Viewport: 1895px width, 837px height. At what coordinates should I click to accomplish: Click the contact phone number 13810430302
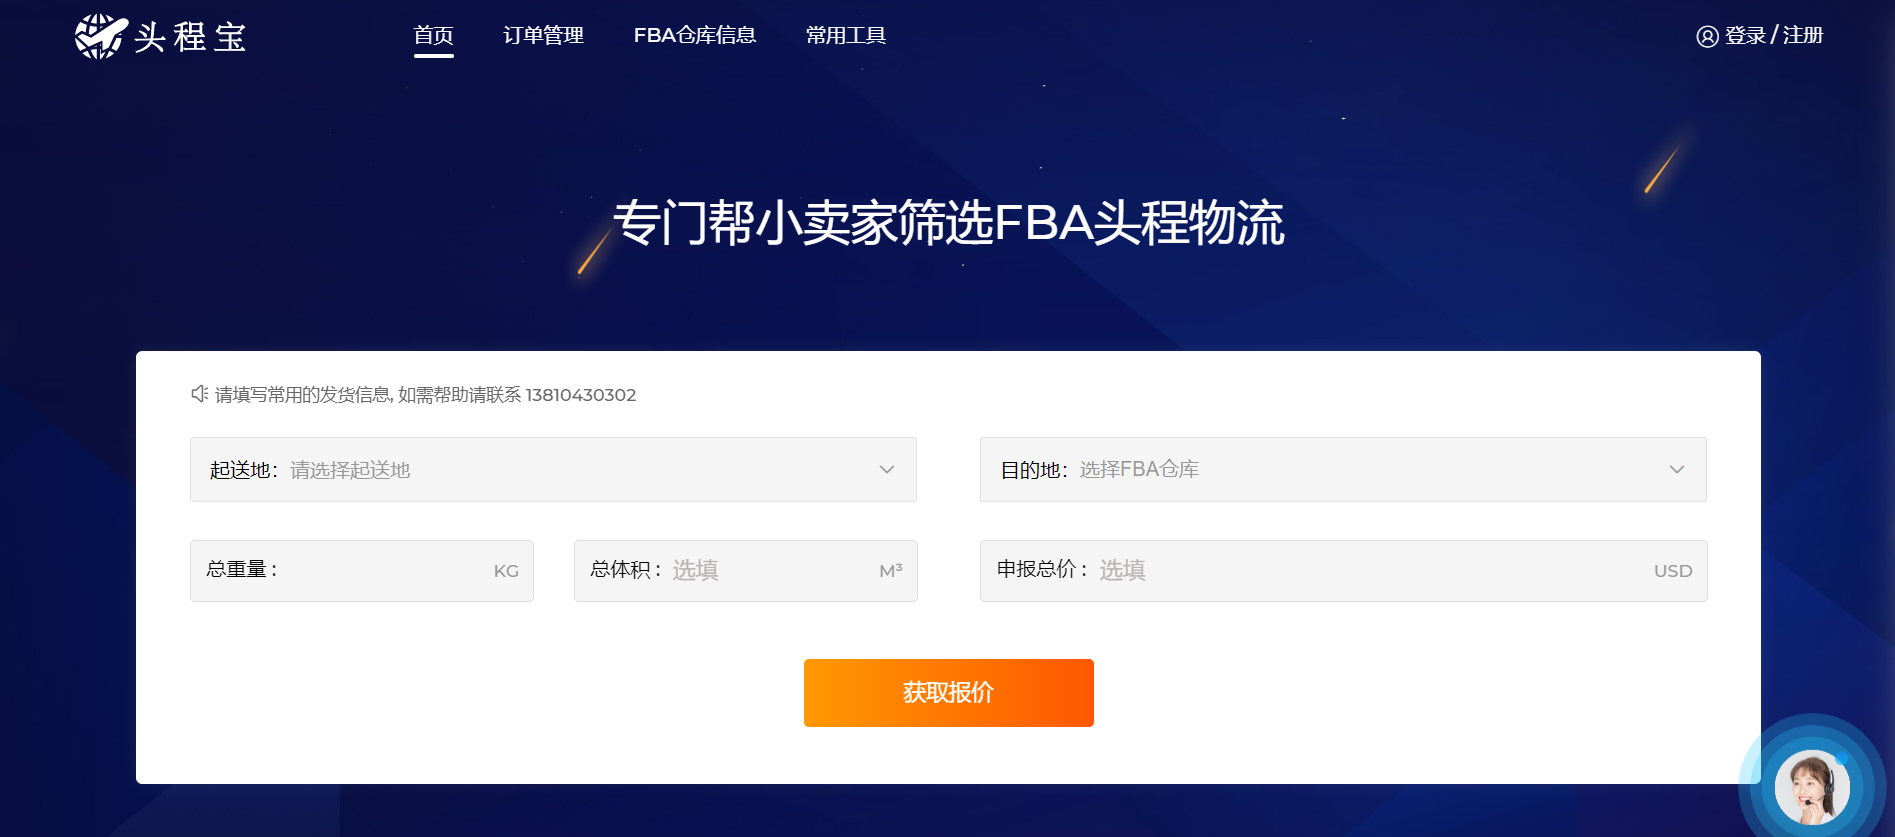(581, 395)
